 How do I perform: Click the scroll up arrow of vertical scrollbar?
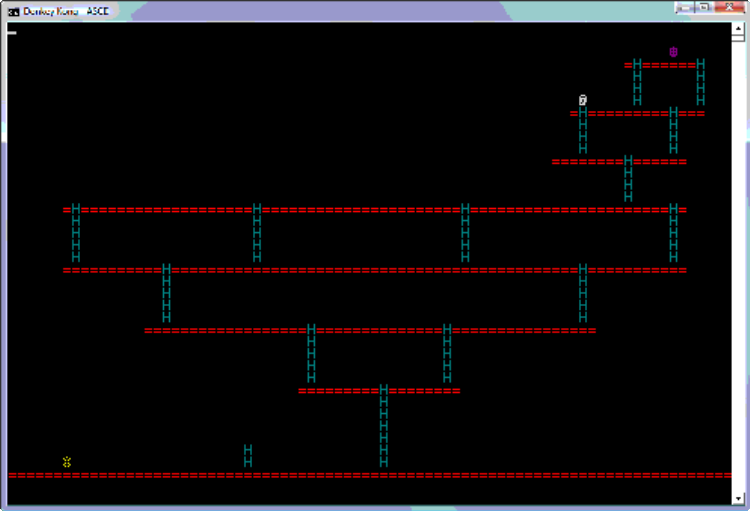pos(738,28)
